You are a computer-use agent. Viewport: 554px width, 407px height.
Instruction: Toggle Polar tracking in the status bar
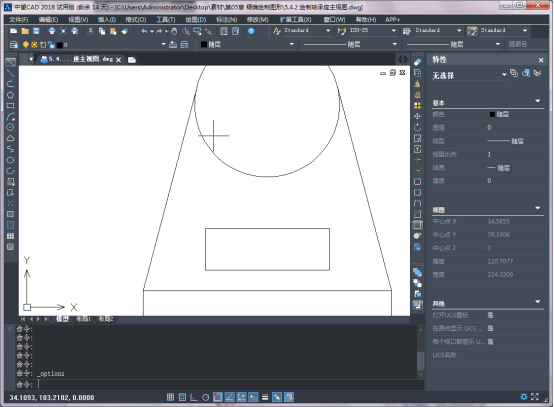(x=206, y=397)
